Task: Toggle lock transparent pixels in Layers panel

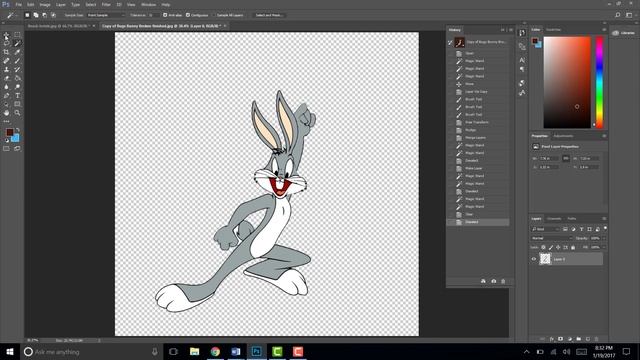Action: point(543,247)
